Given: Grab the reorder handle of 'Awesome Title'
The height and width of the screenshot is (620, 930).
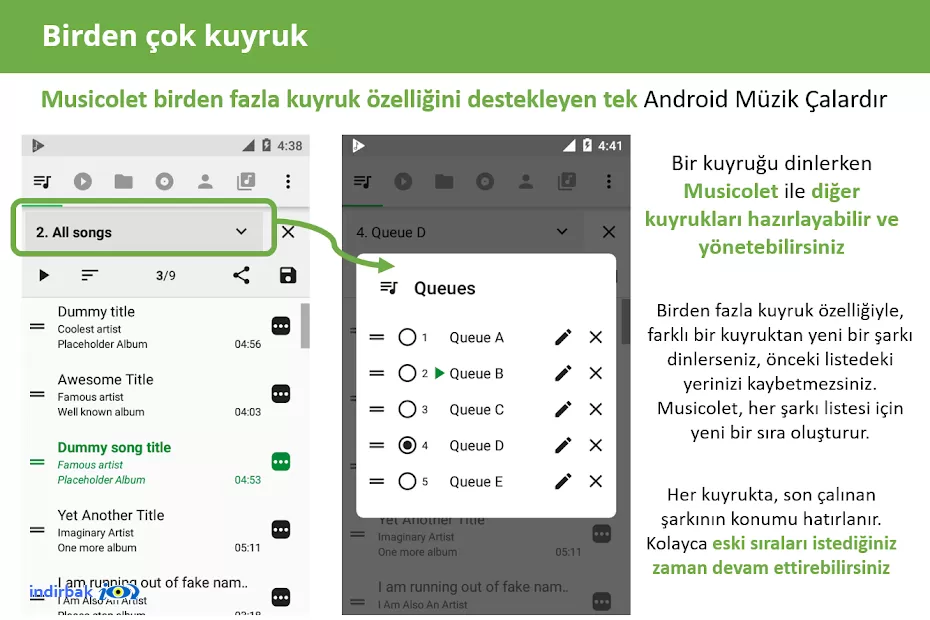Looking at the screenshot, I should (x=37, y=394).
